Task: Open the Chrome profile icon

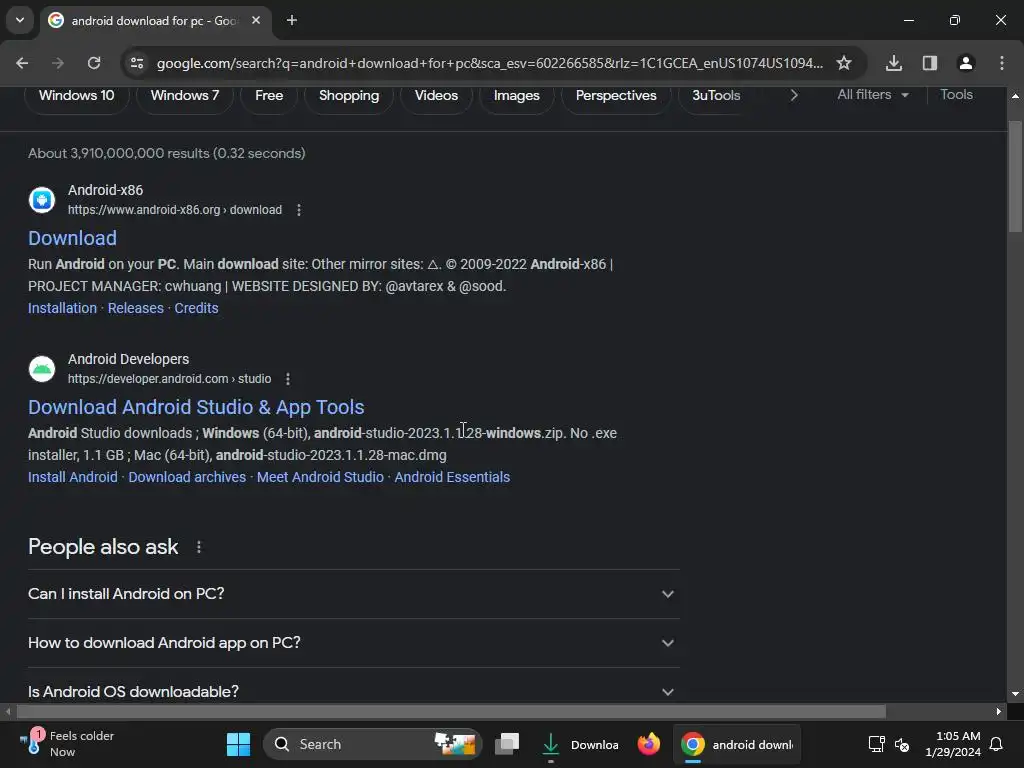Action: tap(965, 63)
